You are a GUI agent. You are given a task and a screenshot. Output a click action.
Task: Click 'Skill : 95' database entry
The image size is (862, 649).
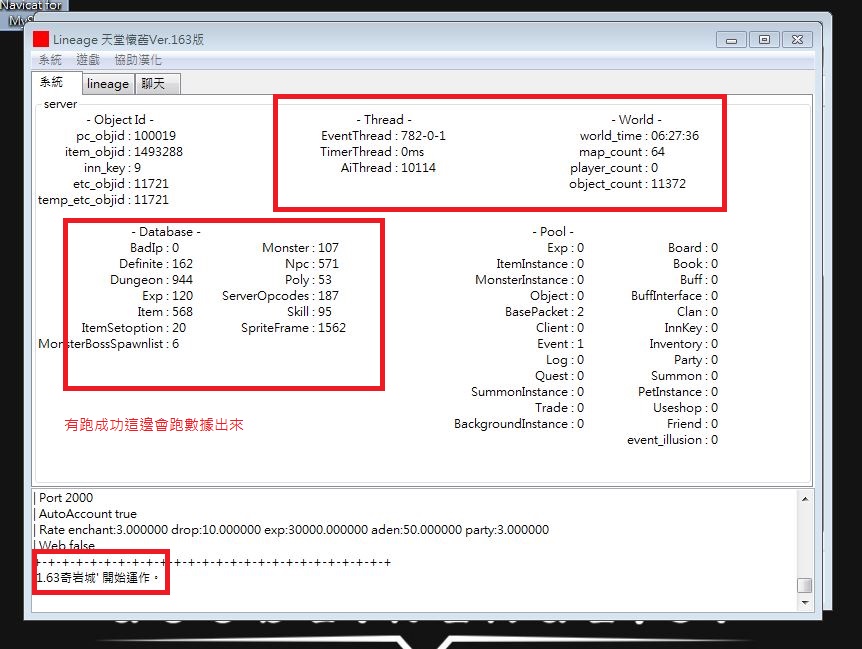tap(310, 312)
